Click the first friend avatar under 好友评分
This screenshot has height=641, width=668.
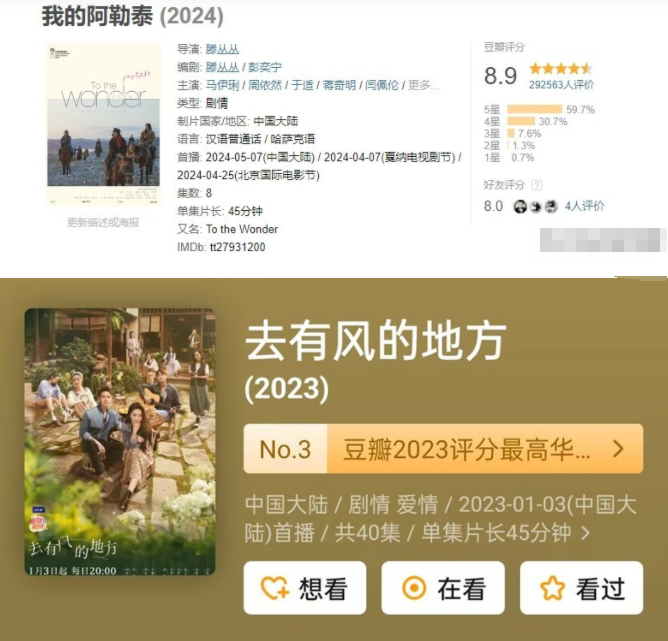[520, 207]
